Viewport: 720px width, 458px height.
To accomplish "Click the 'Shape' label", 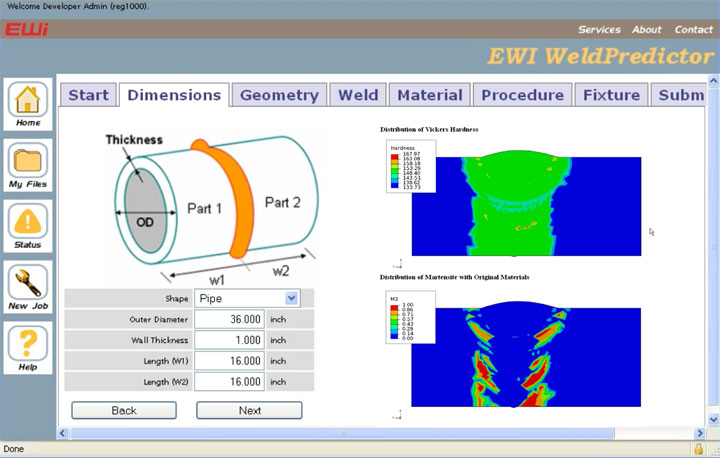I will tap(177, 299).
